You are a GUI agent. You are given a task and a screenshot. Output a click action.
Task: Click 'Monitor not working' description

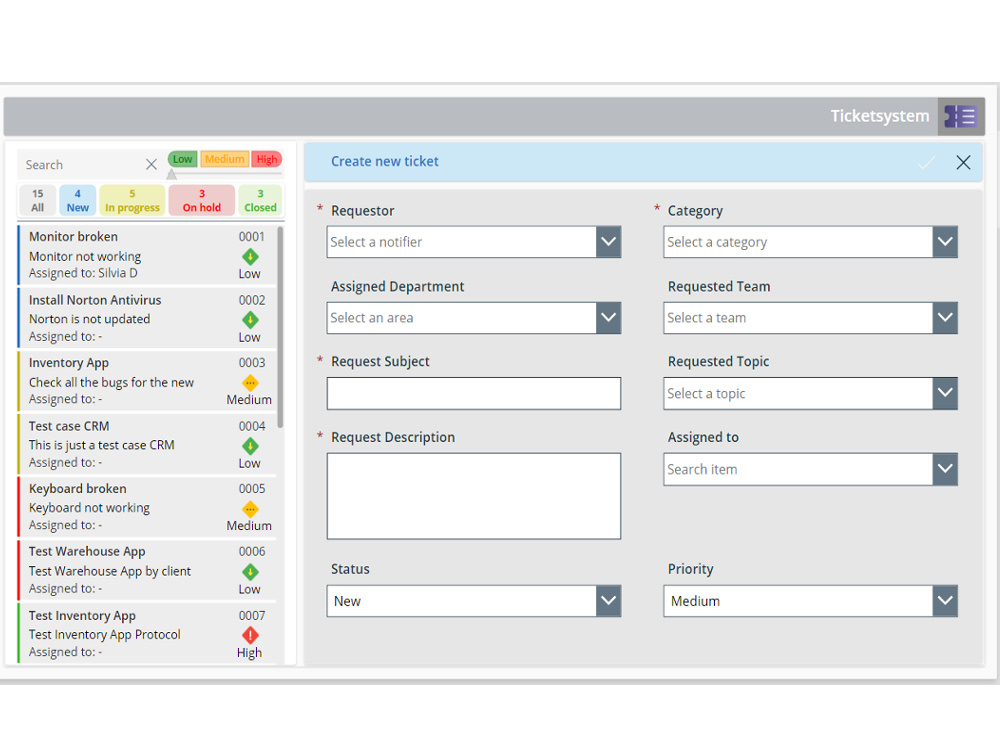(x=85, y=256)
